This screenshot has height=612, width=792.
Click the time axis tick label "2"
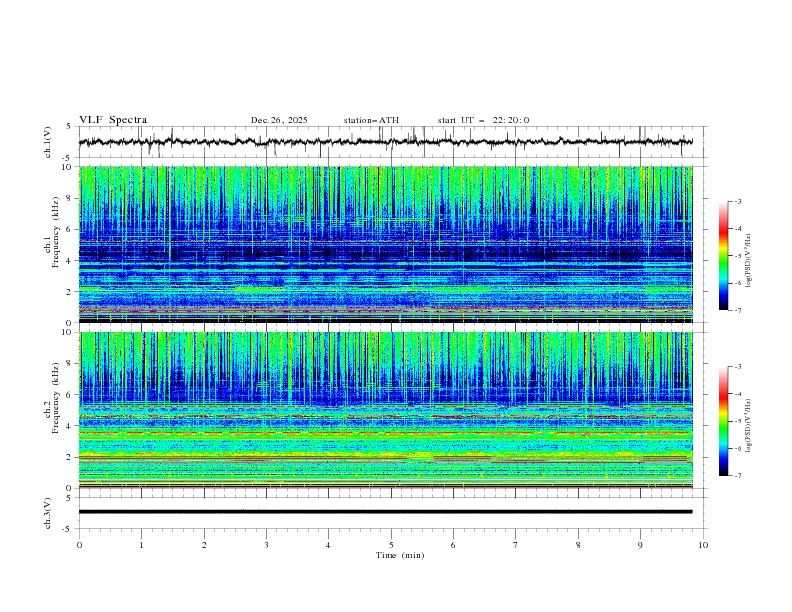click(x=204, y=545)
